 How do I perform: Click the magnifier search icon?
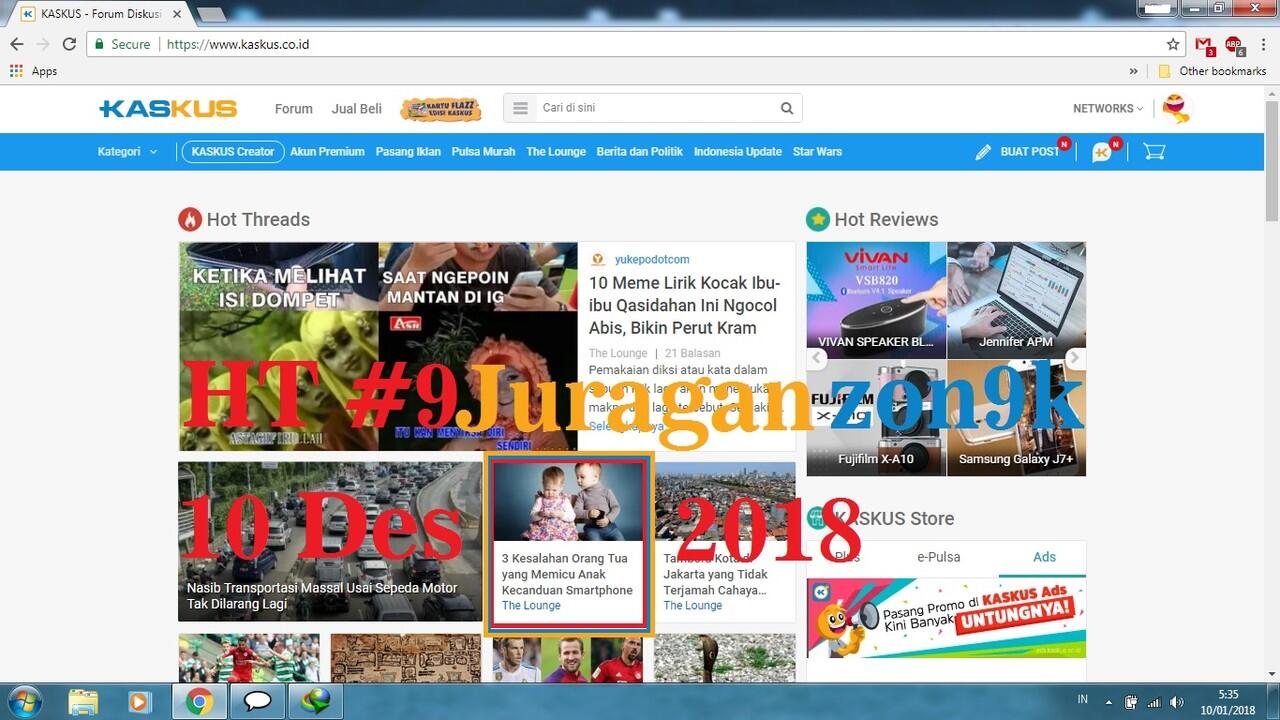point(787,108)
